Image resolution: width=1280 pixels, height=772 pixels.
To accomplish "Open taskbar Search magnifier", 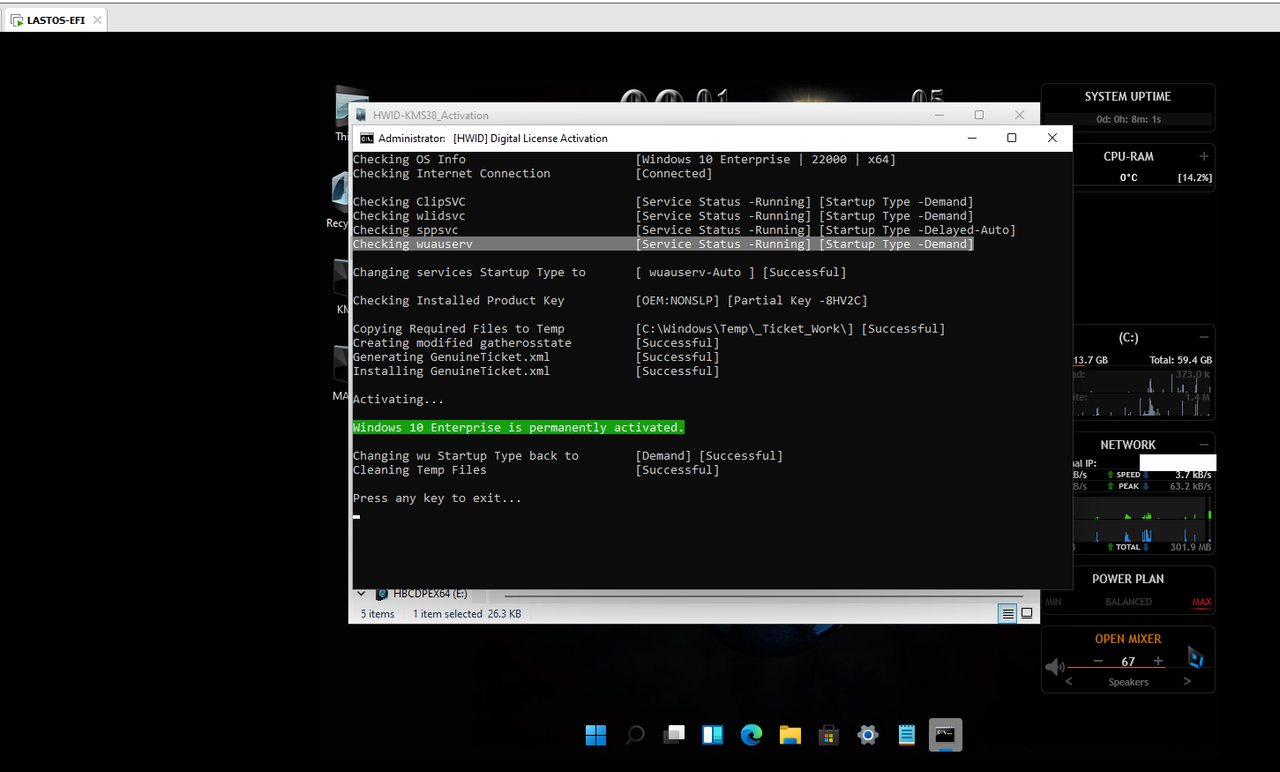I will 635,736.
